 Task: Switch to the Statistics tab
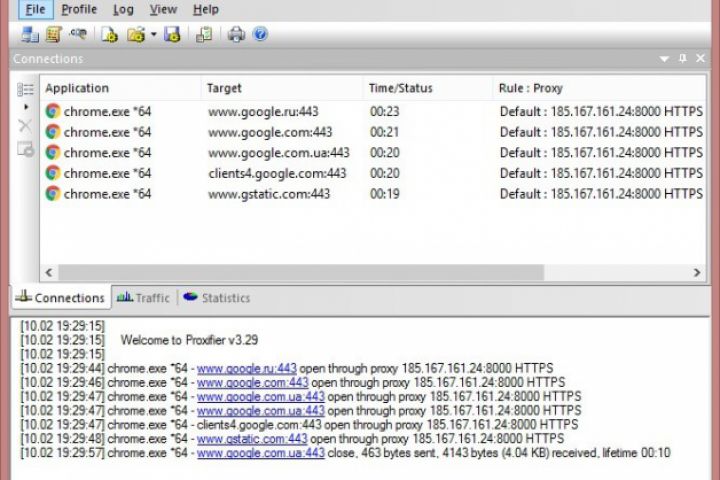click(217, 298)
